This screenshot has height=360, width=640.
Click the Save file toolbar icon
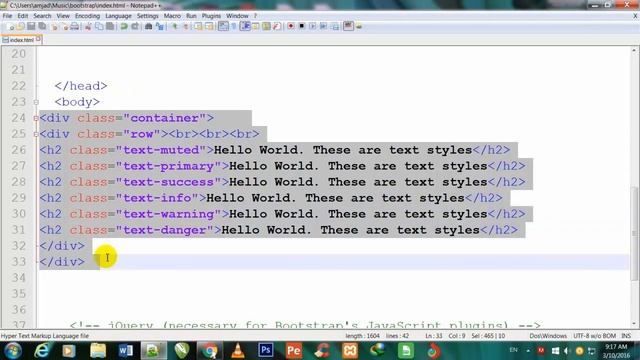pyautogui.click(x=31, y=27)
